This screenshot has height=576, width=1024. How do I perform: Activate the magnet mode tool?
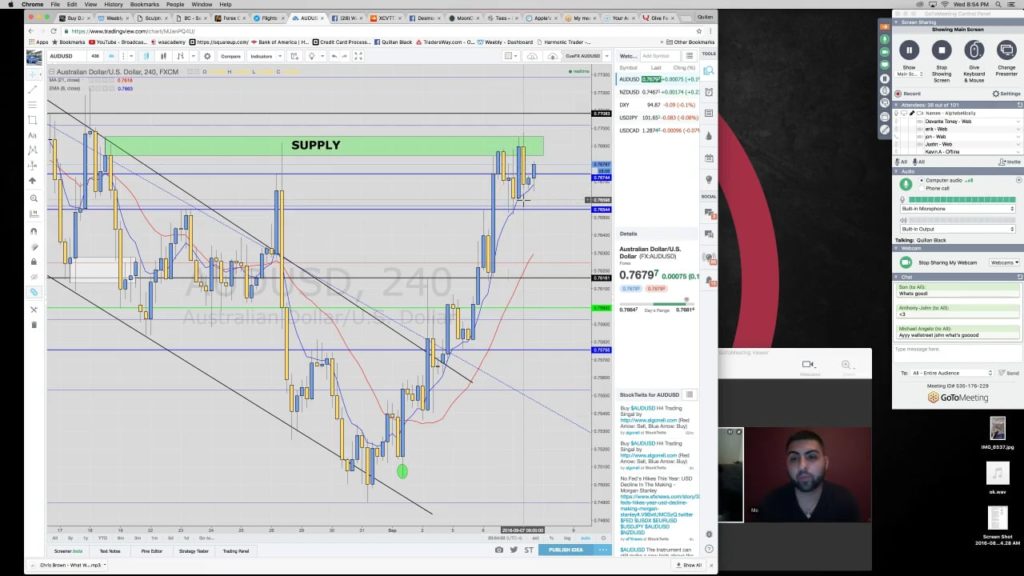[33, 230]
